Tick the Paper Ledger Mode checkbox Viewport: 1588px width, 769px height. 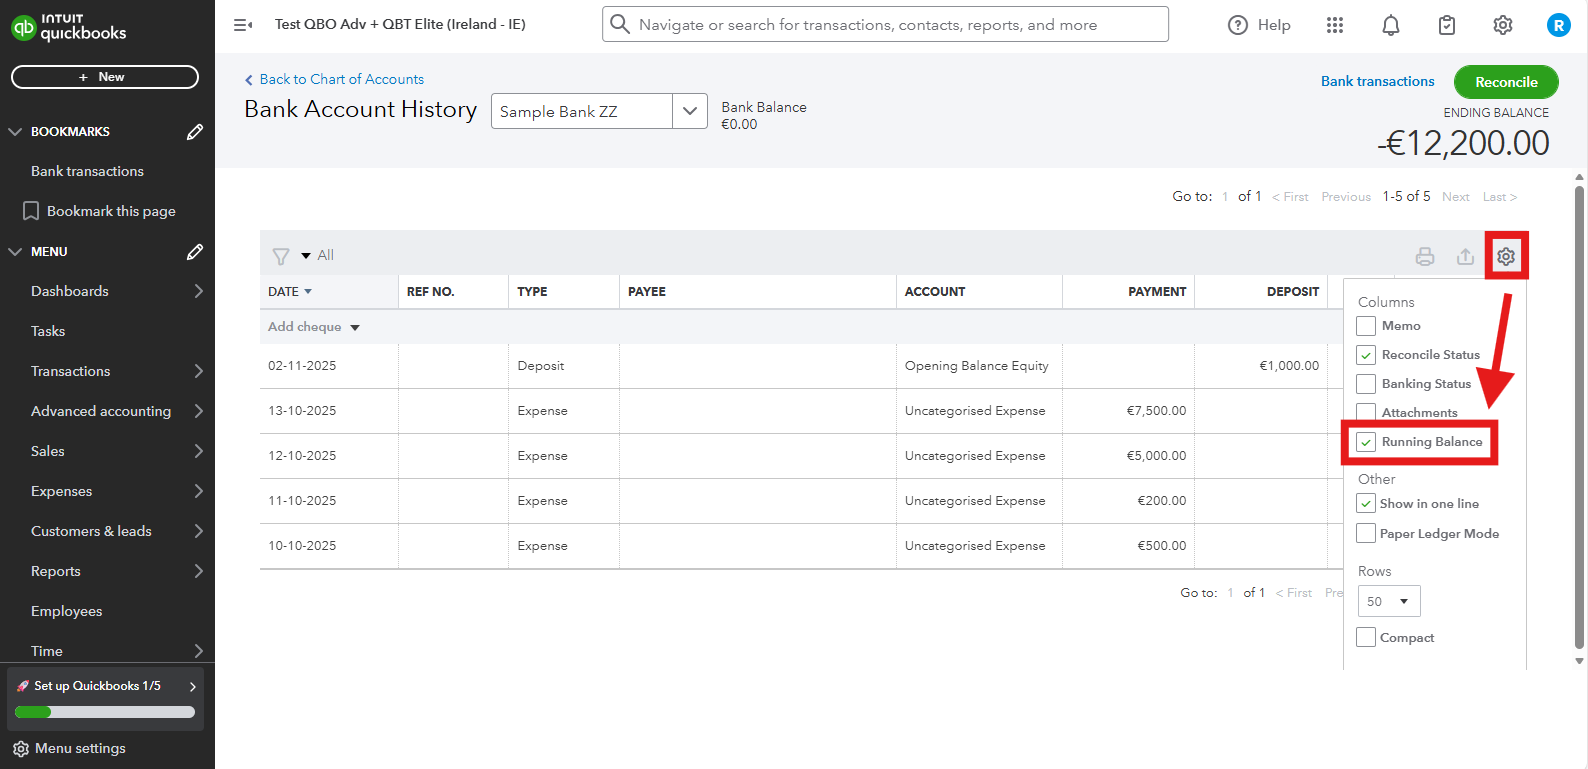pyautogui.click(x=1366, y=533)
